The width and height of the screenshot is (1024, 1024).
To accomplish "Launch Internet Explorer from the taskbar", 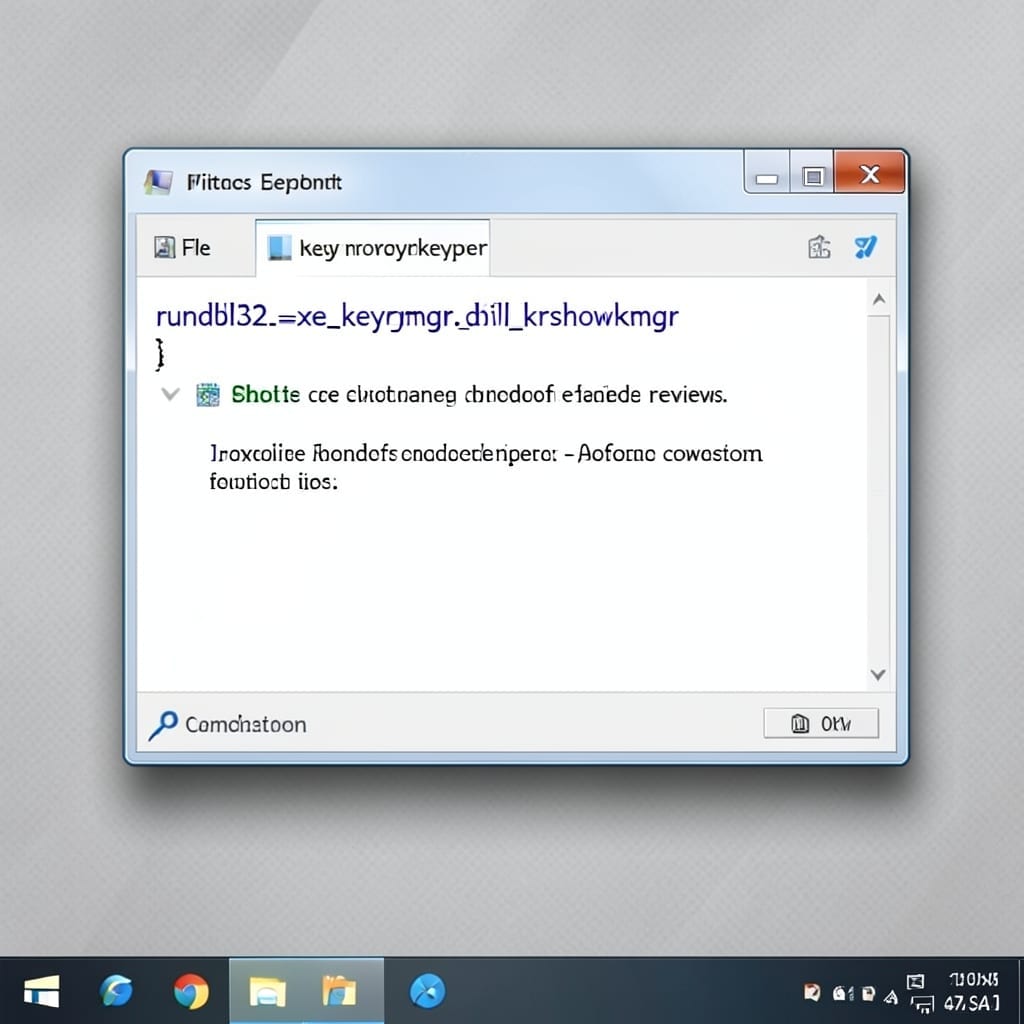I will point(116,991).
